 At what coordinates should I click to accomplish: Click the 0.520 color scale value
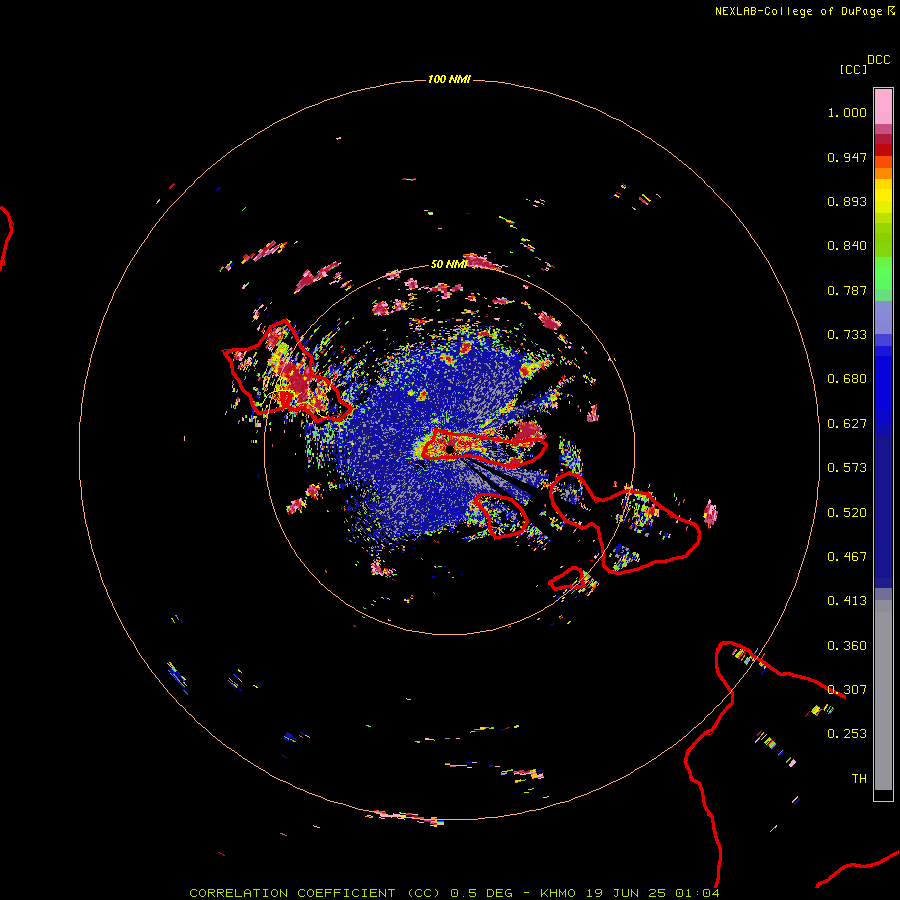847,513
